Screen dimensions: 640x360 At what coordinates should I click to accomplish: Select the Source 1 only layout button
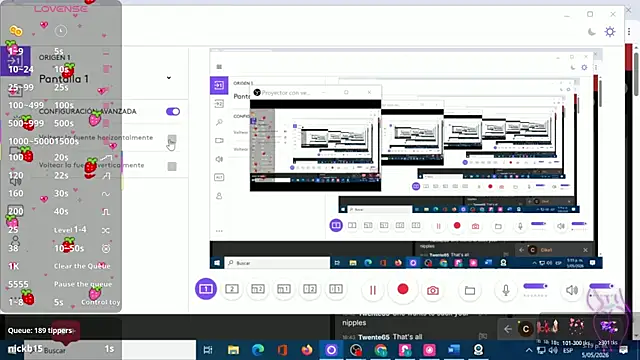pos(206,289)
